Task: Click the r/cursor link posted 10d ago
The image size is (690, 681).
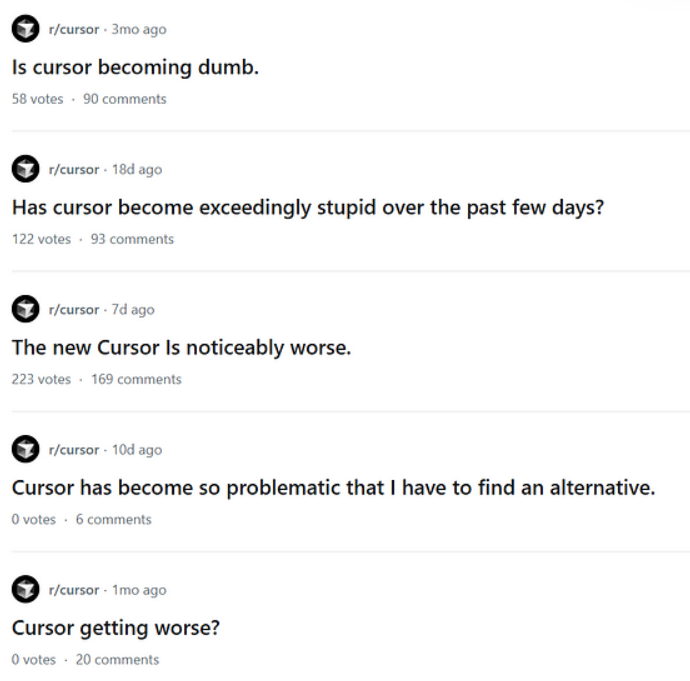Action: (74, 450)
